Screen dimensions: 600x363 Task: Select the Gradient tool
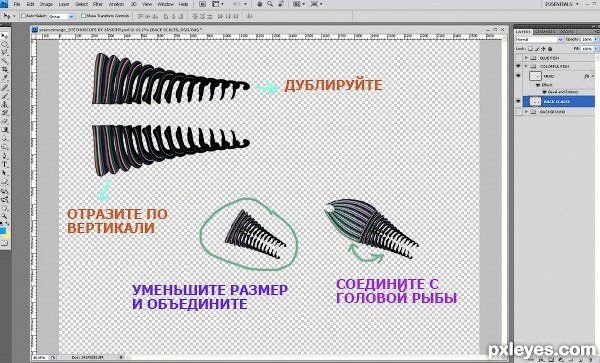coord(5,130)
